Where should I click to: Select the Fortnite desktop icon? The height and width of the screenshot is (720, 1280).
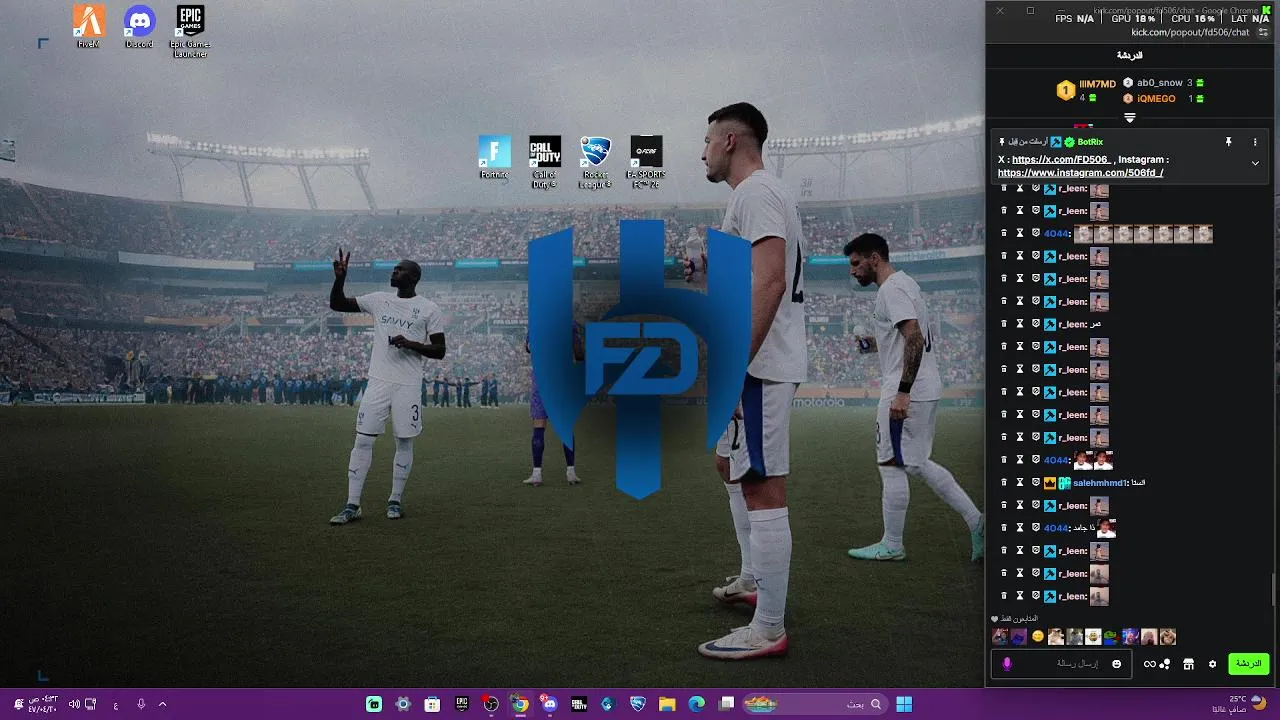[x=494, y=158]
